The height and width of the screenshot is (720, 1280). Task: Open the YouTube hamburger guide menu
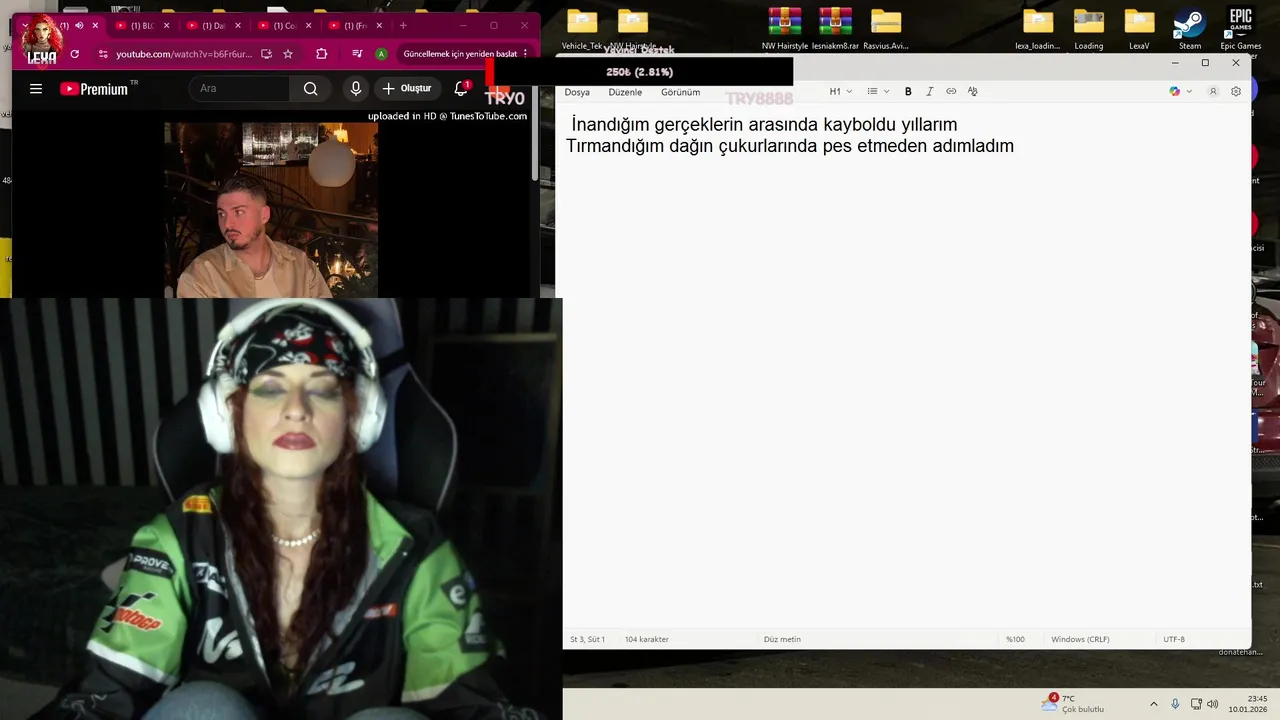(x=36, y=89)
